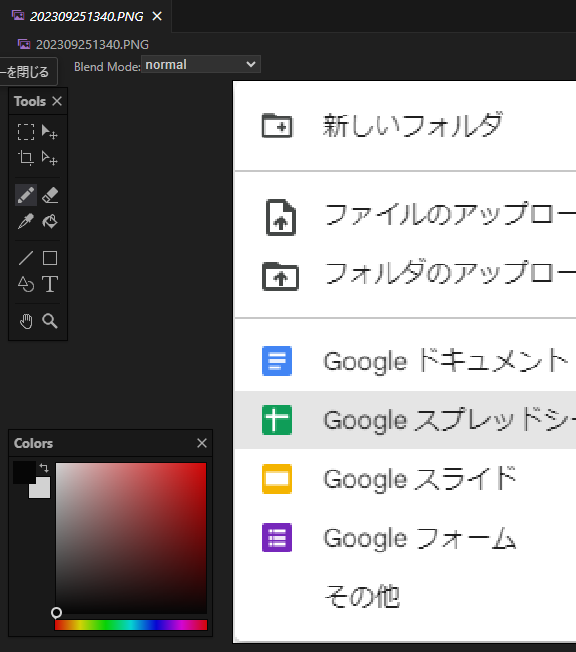Select the zoom magnifier tool
Viewport: 576px width, 652px height.
(50, 321)
